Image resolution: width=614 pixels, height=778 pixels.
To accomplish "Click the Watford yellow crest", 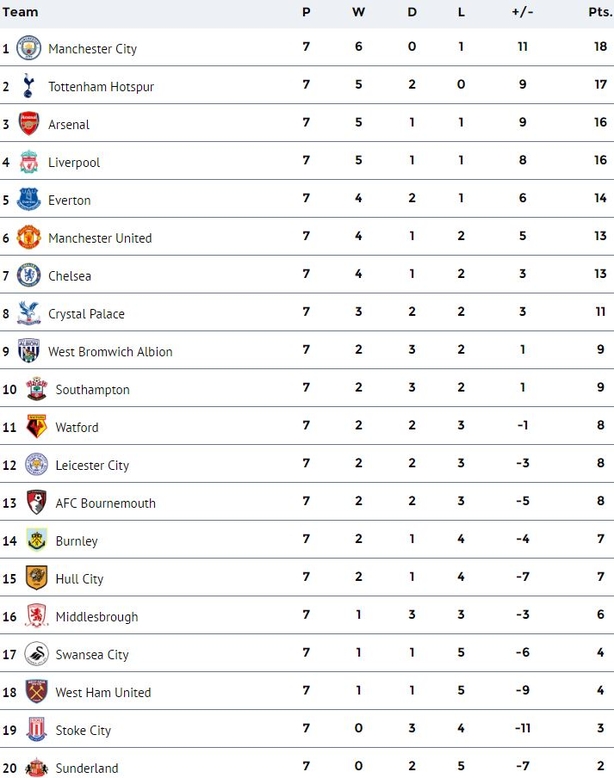I will pos(36,427).
